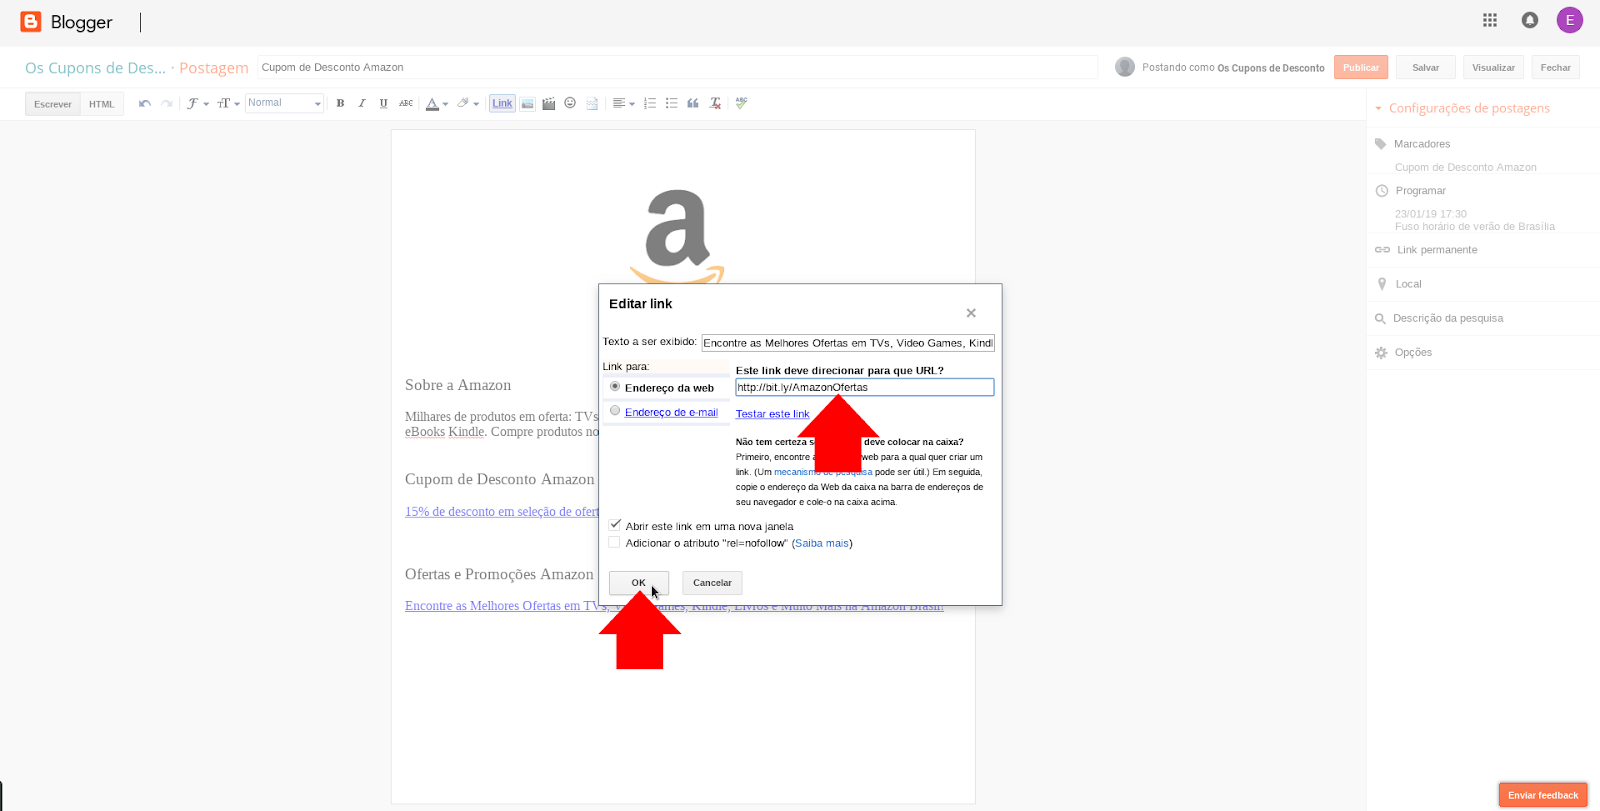Click the Texto a ser exibido field
This screenshot has width=1600, height=811.
(x=848, y=343)
